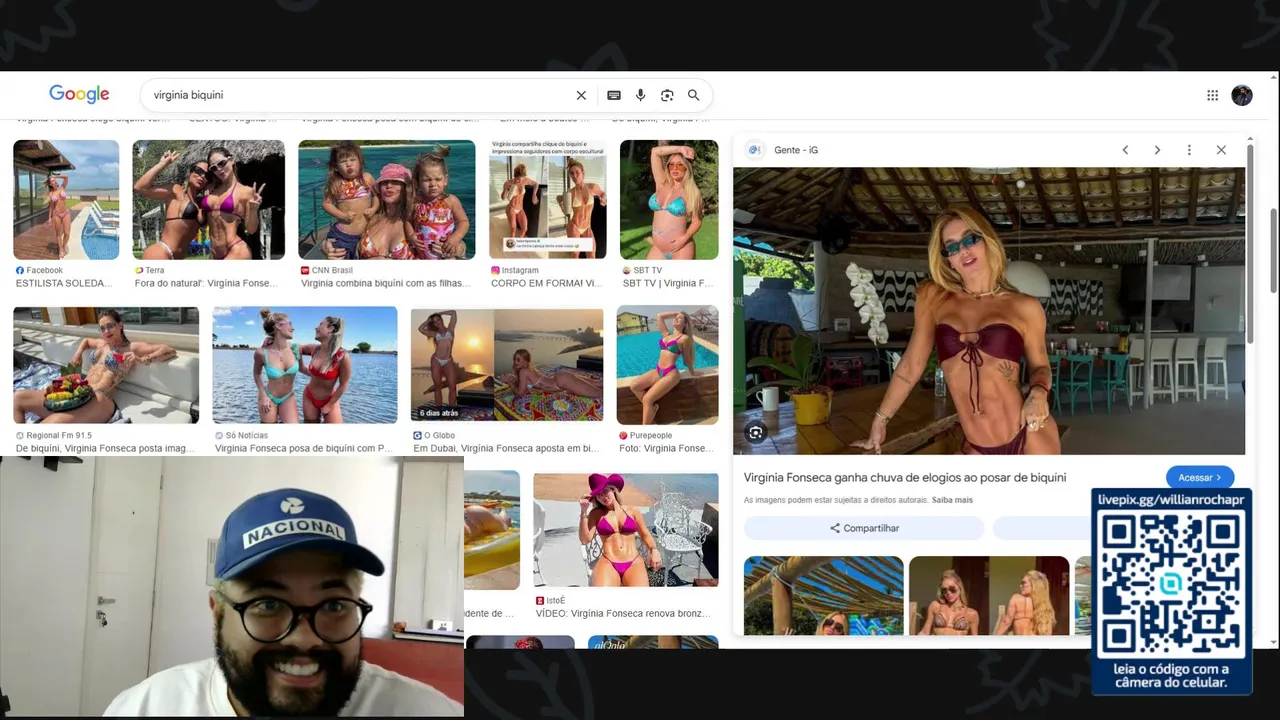Click the Só Notícias caption link
This screenshot has height=720, width=1280.
(303, 449)
